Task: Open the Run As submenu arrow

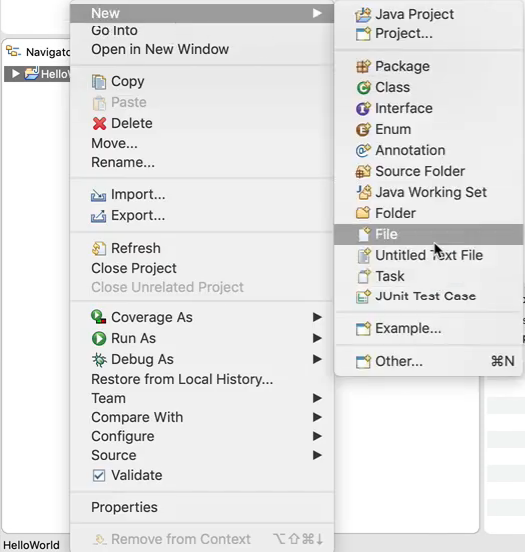Action: point(317,338)
